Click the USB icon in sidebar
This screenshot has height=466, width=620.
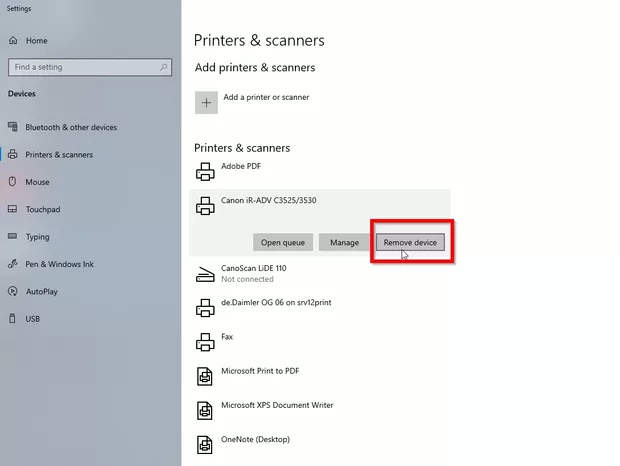12,318
